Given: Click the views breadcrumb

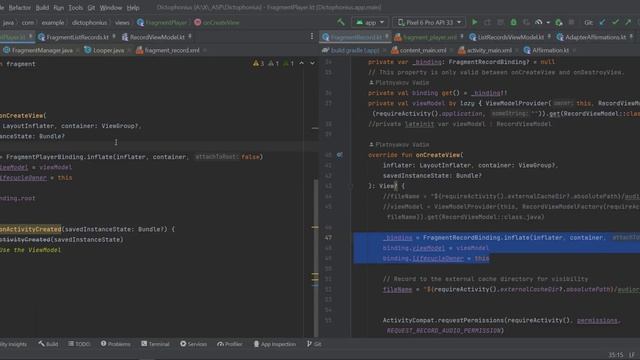Looking at the screenshot, I should point(122,22).
